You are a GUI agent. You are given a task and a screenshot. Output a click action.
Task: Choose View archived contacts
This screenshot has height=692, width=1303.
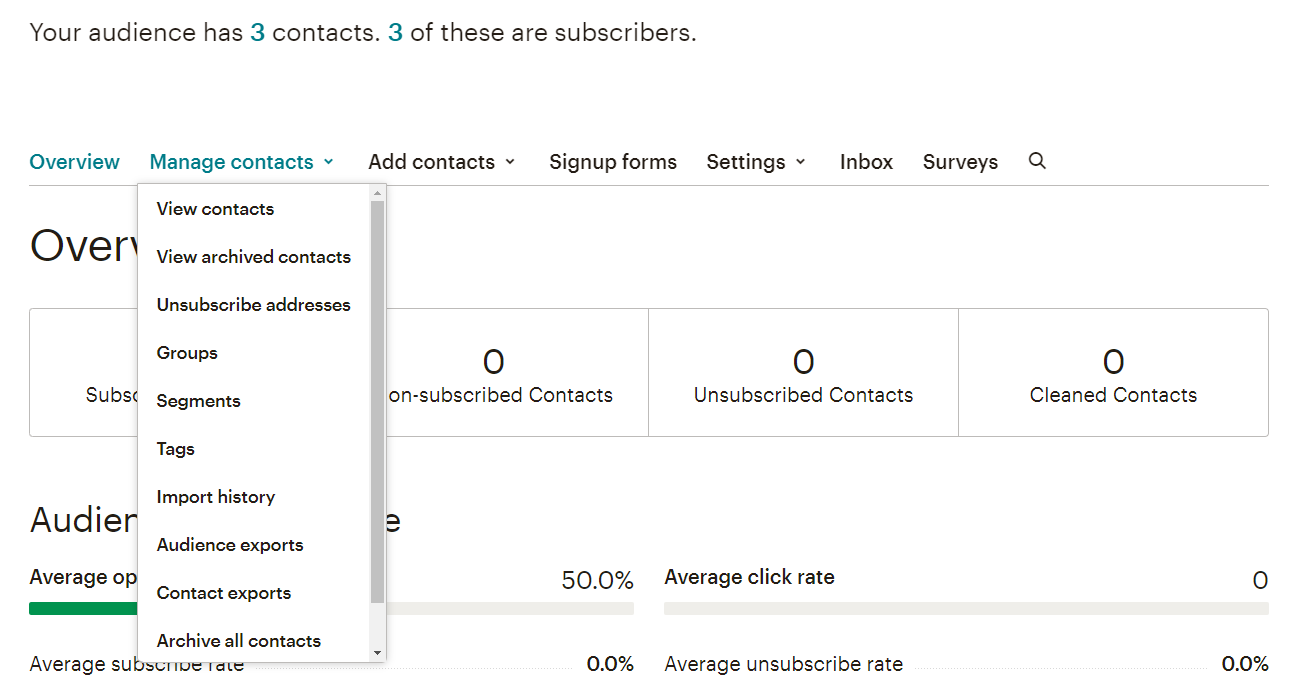[x=253, y=257]
